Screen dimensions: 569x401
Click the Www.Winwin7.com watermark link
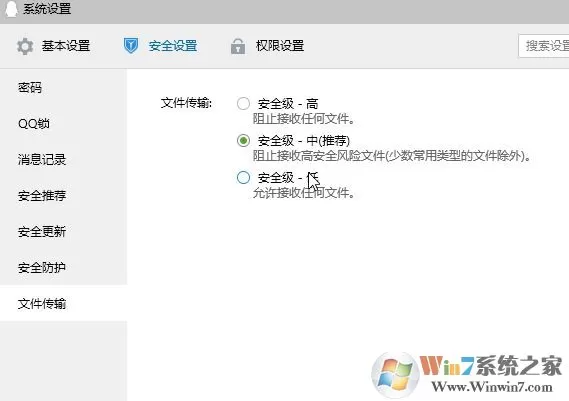pyautogui.click(x=492, y=387)
